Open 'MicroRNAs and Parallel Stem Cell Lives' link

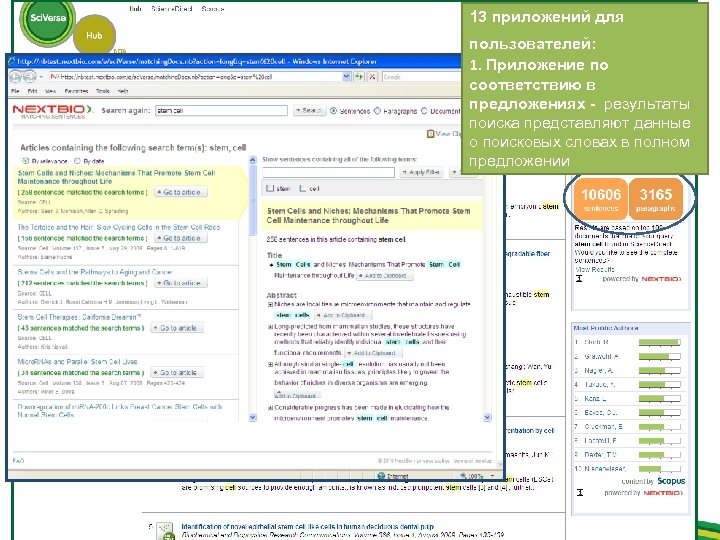(x=77, y=362)
